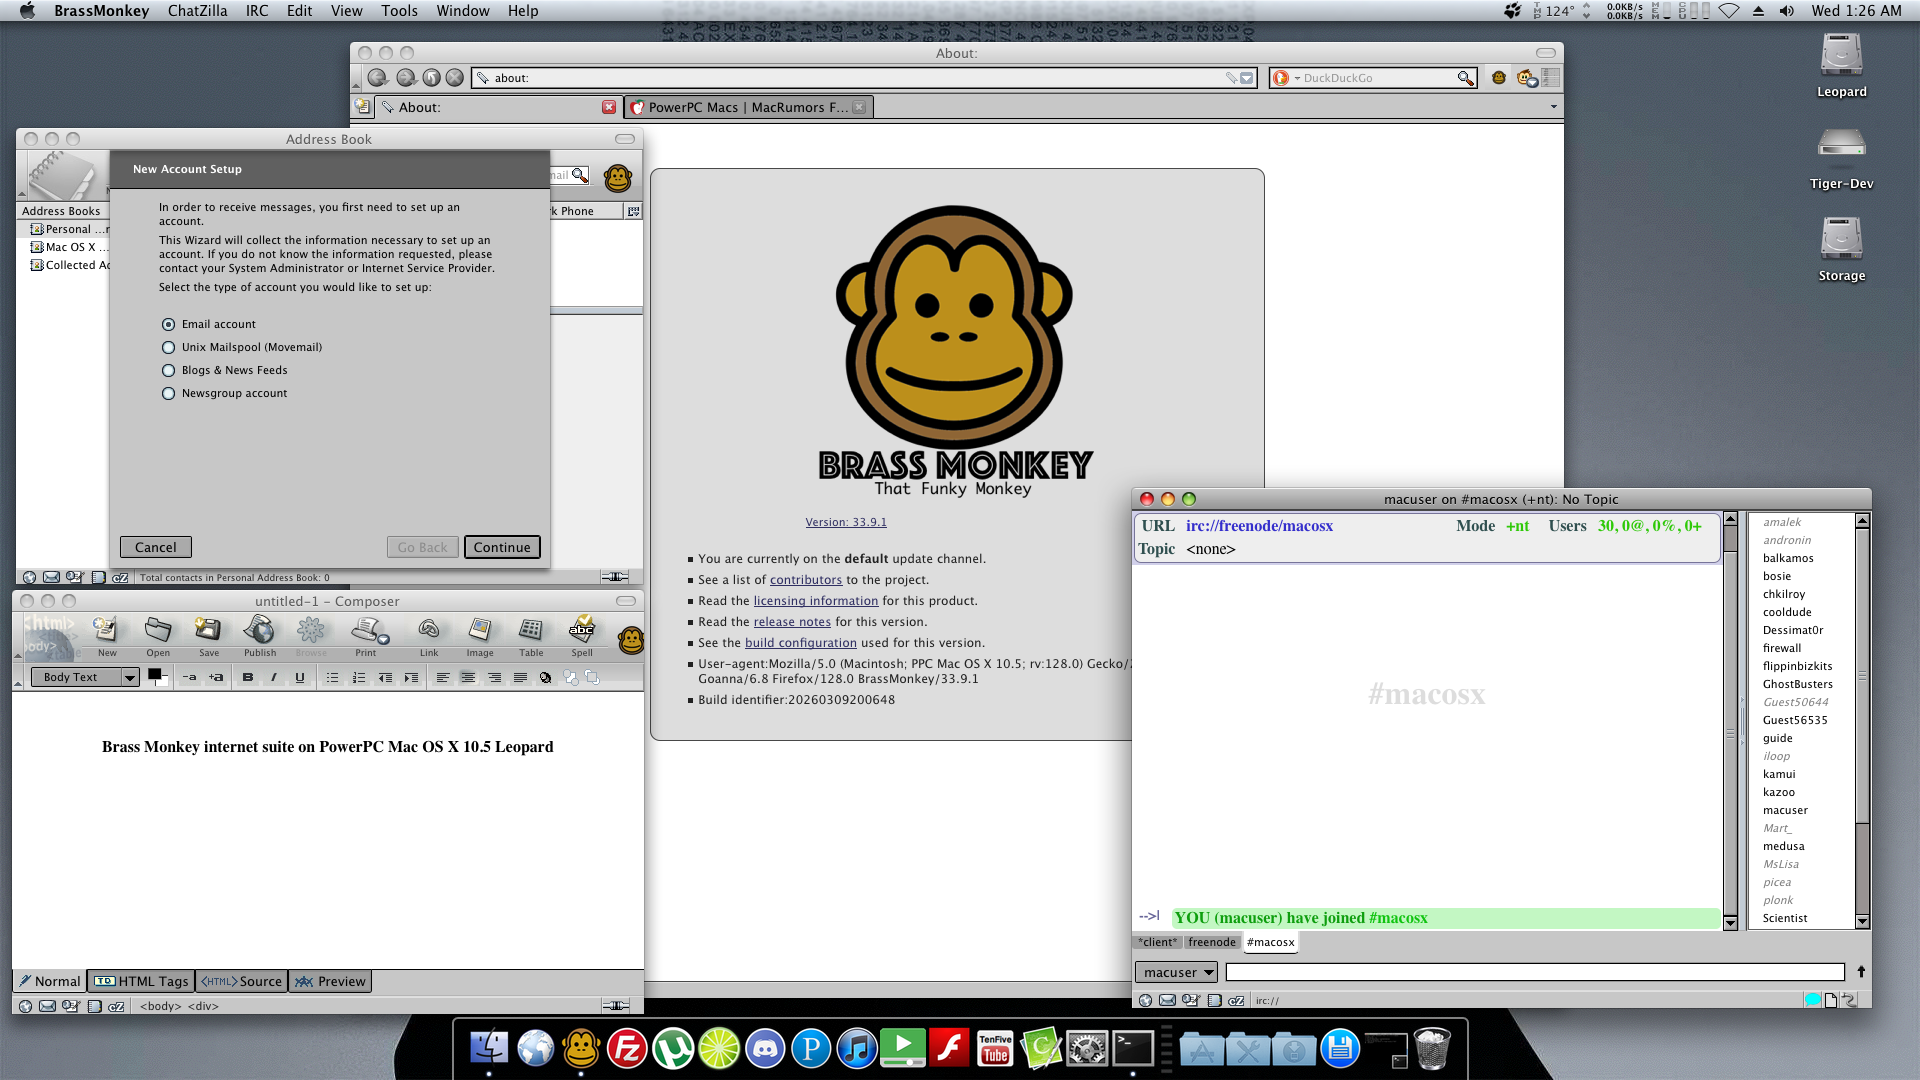1920x1080 pixels.
Task: Open Mail icon in ChatZilla status bar
Action: (1167, 1000)
